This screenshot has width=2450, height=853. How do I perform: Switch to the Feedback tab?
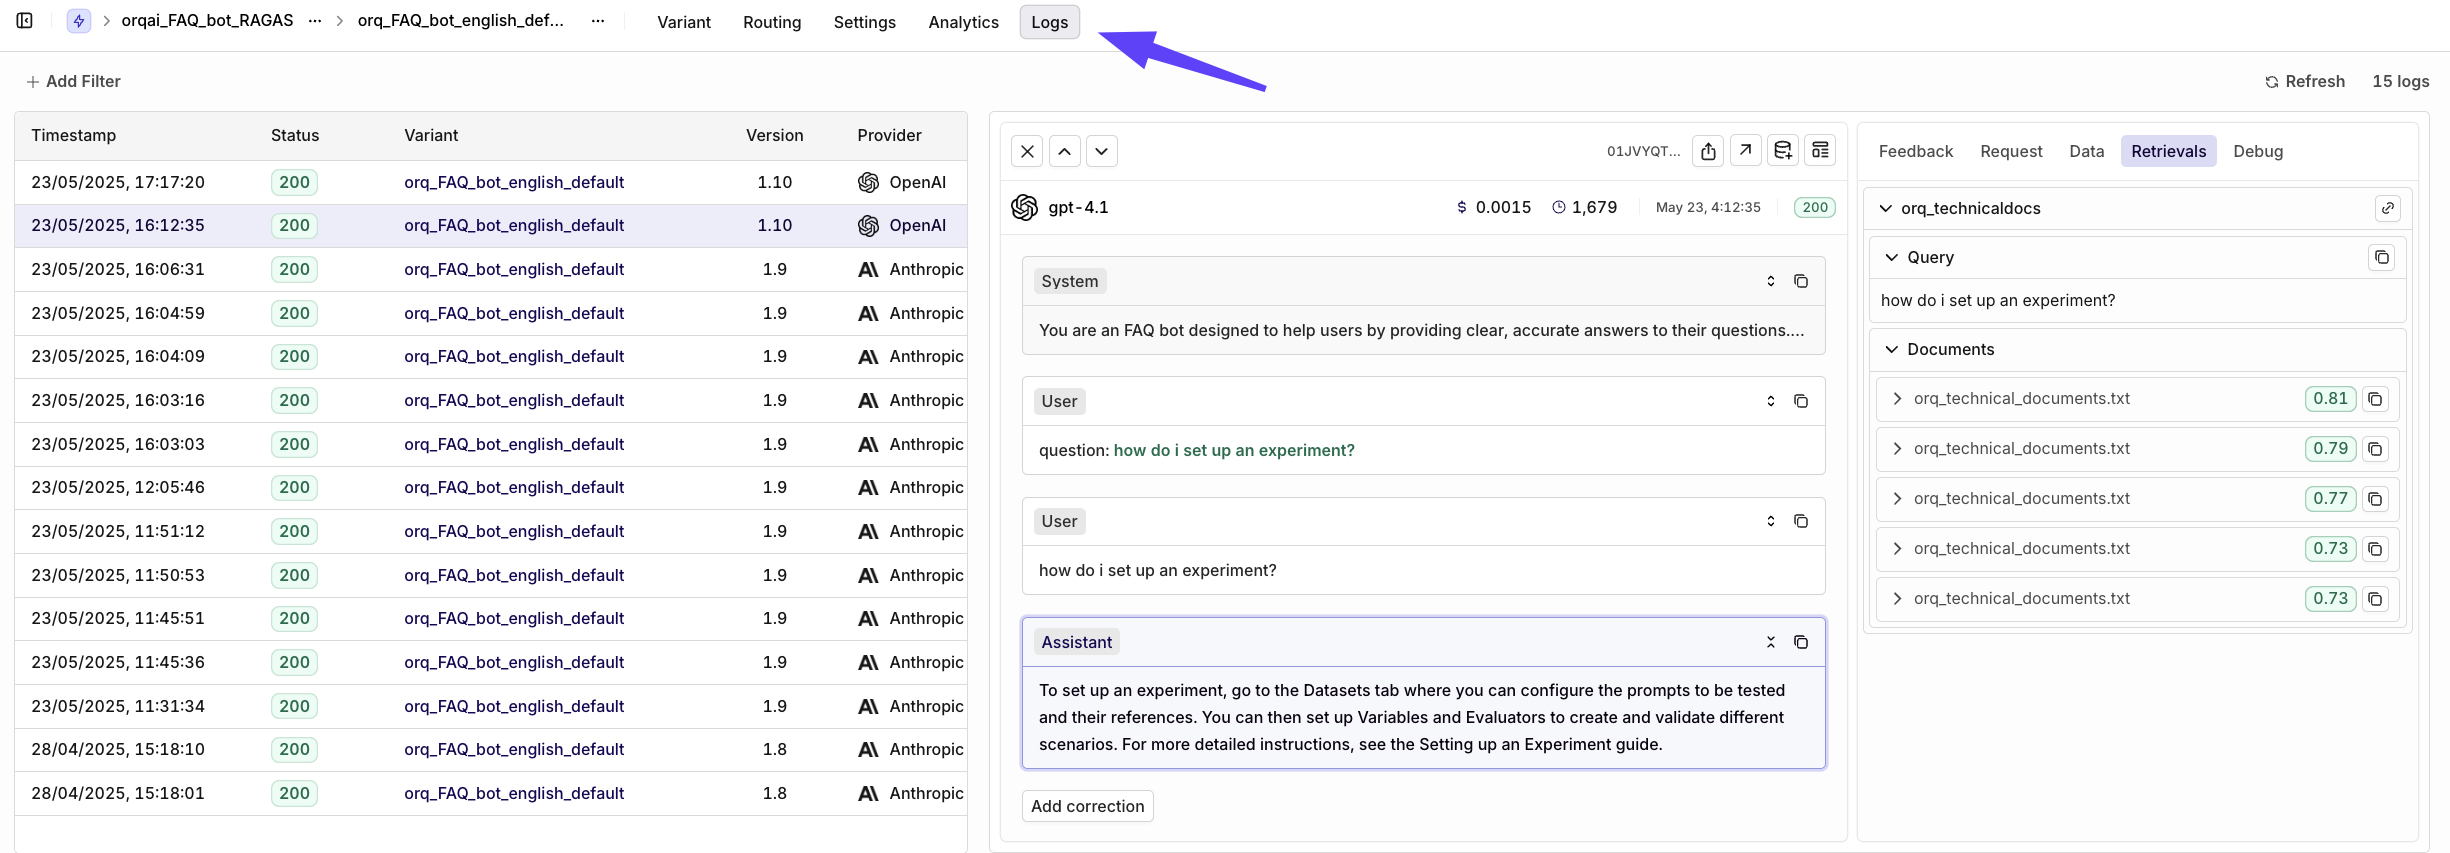click(x=1916, y=151)
